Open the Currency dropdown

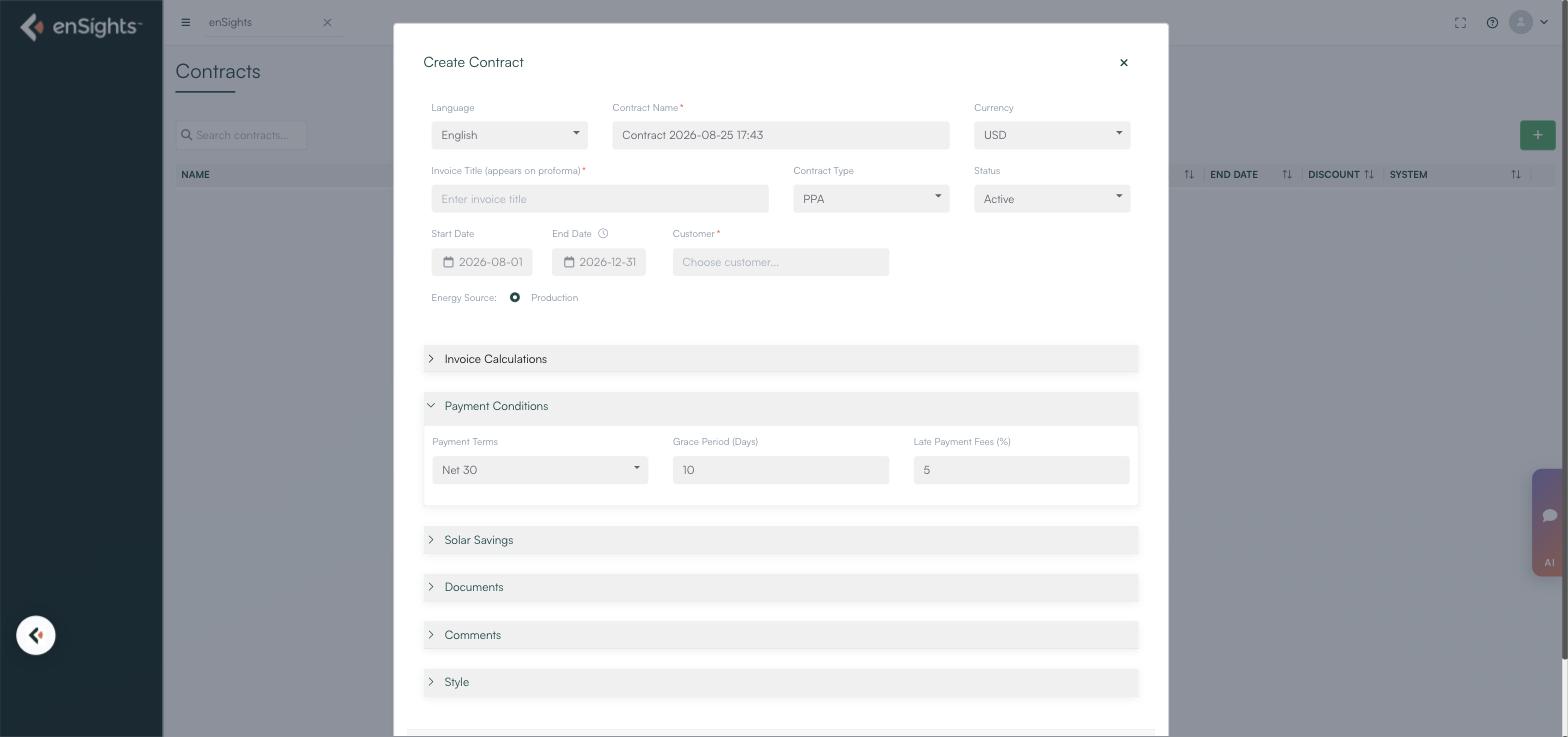click(1052, 135)
